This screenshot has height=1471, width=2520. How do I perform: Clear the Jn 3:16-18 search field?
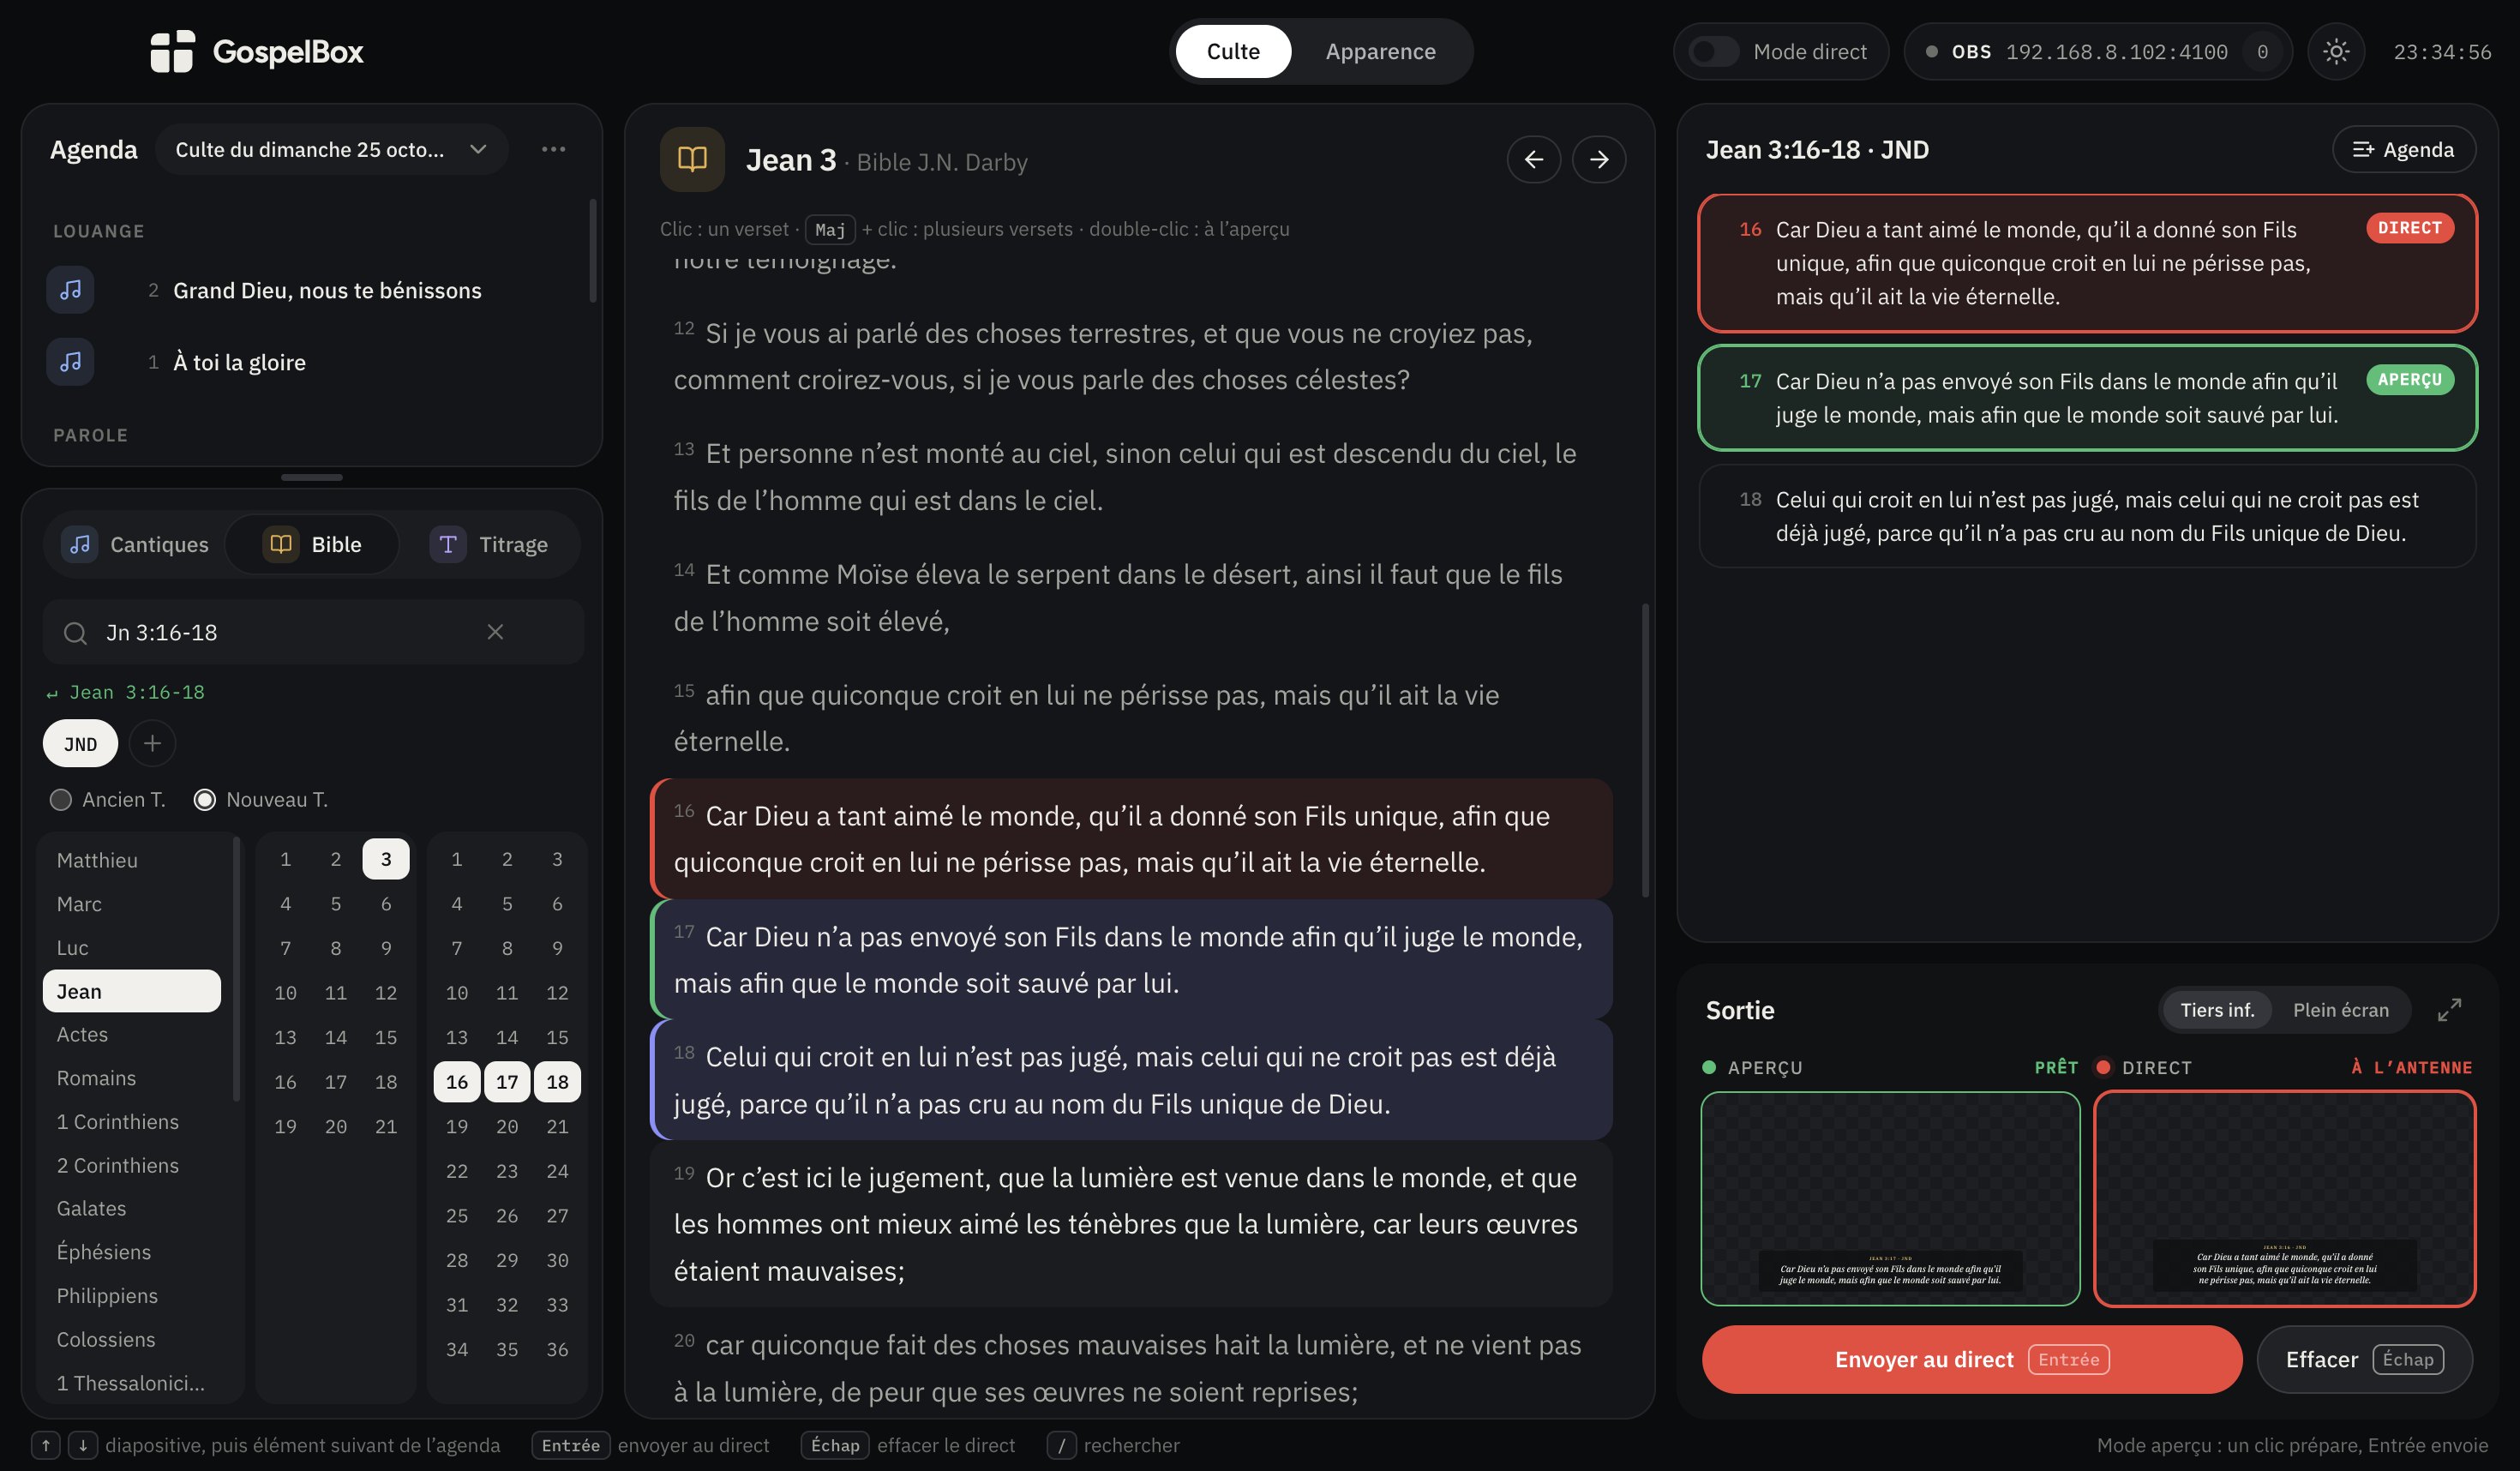tap(495, 632)
